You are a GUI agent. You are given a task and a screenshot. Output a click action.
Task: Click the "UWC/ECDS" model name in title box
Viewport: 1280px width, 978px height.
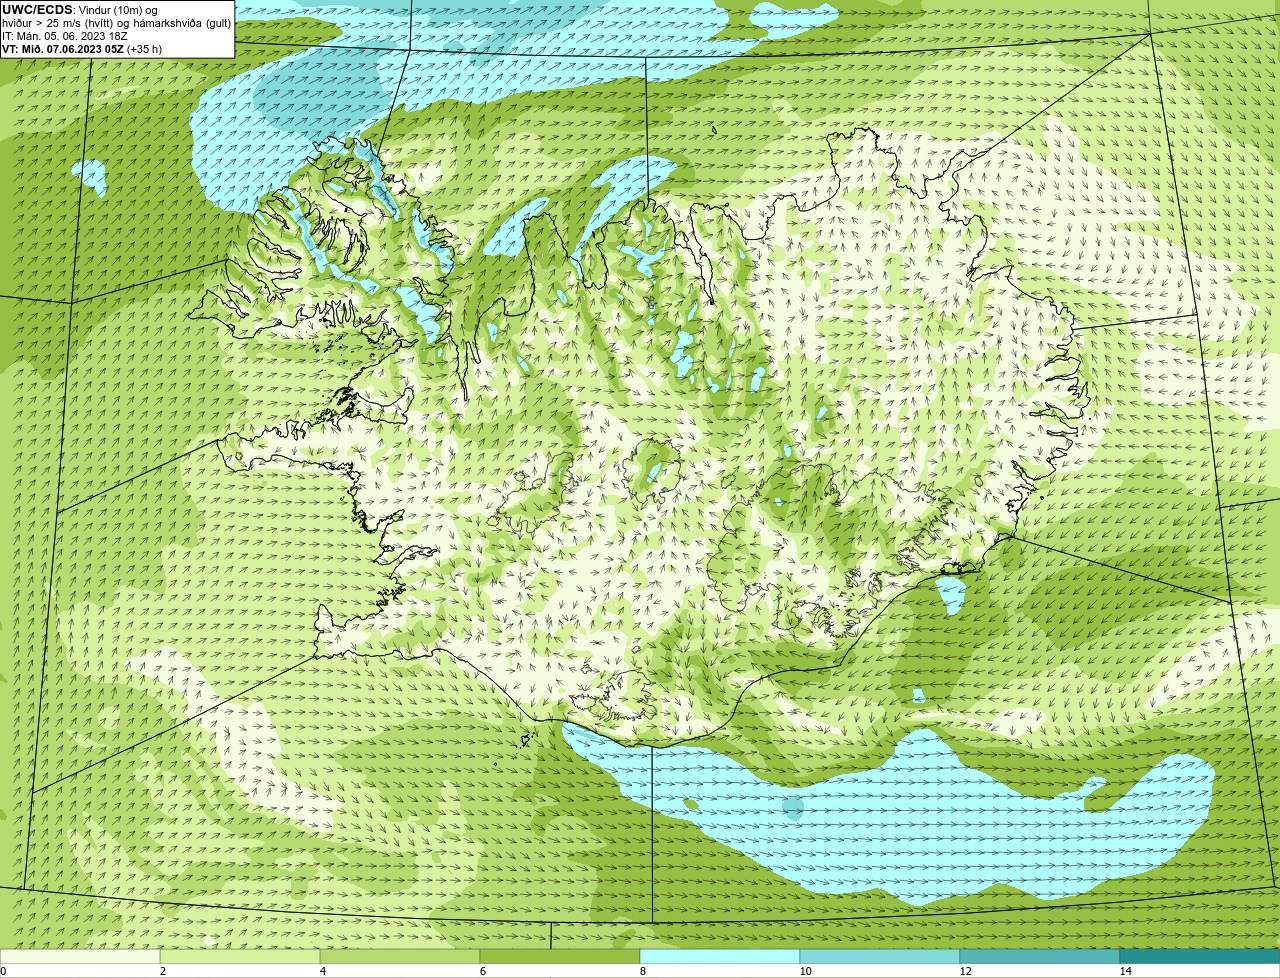coord(37,9)
